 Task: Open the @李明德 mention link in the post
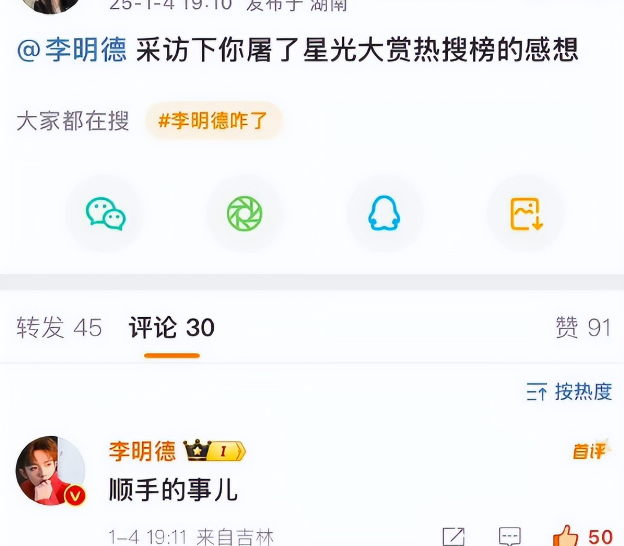point(72,50)
